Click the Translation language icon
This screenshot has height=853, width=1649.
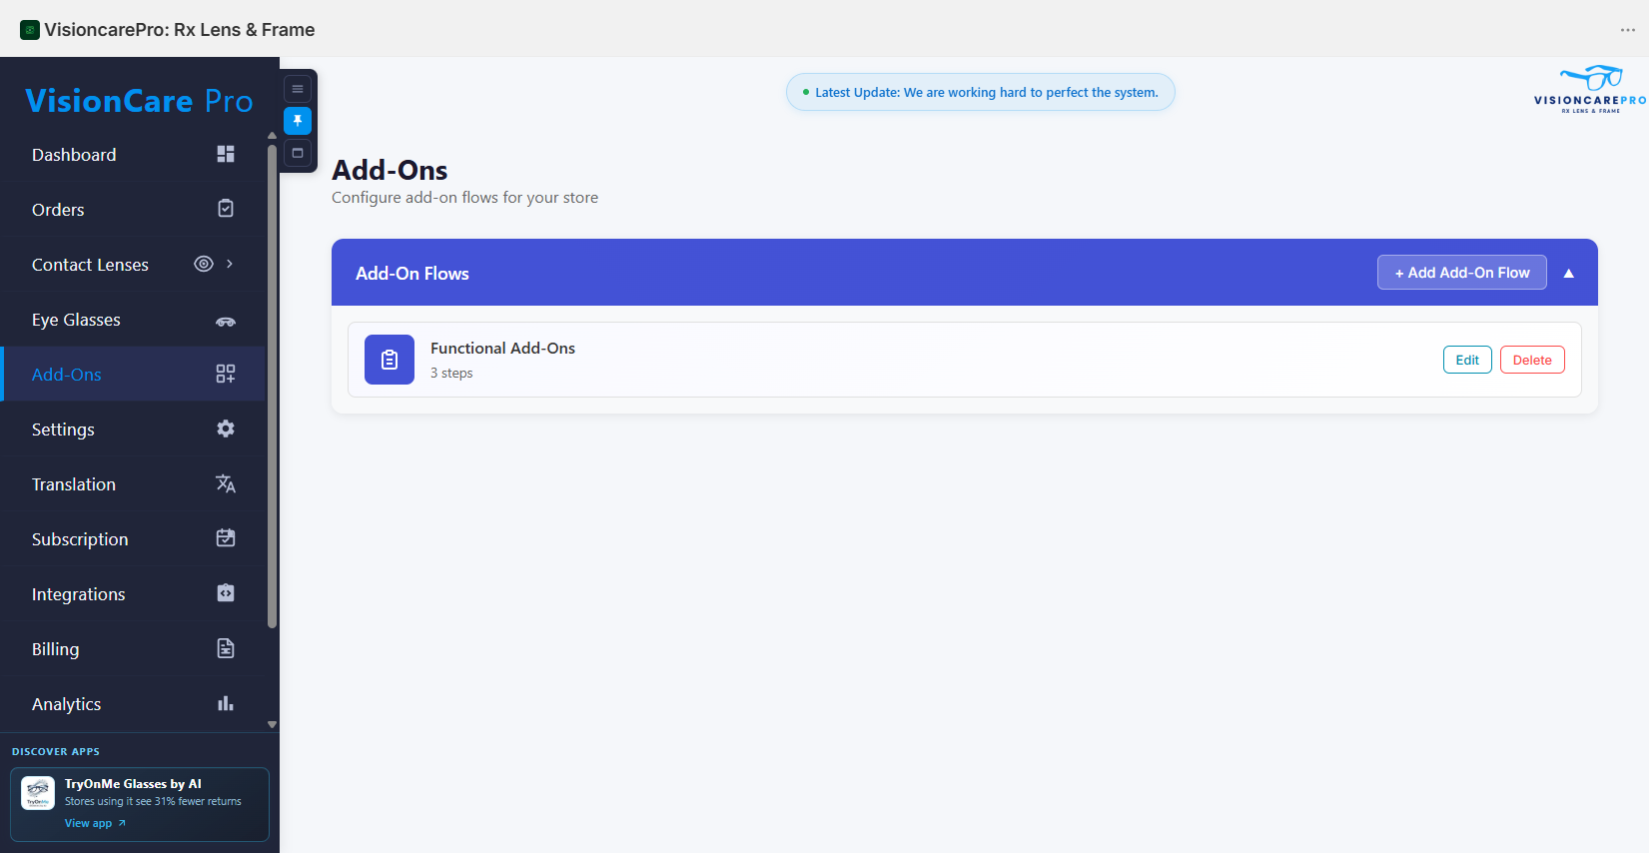click(x=226, y=484)
